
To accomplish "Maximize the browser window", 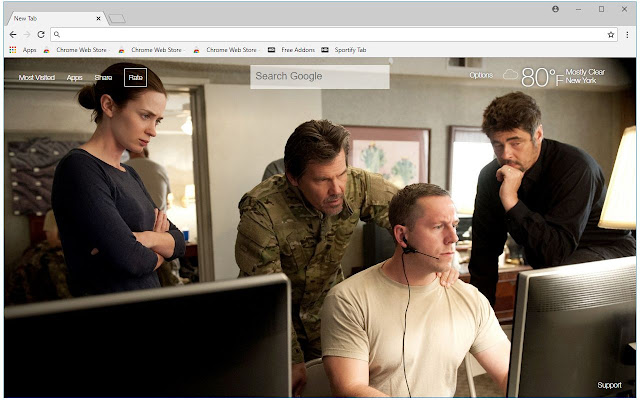I will [601, 9].
